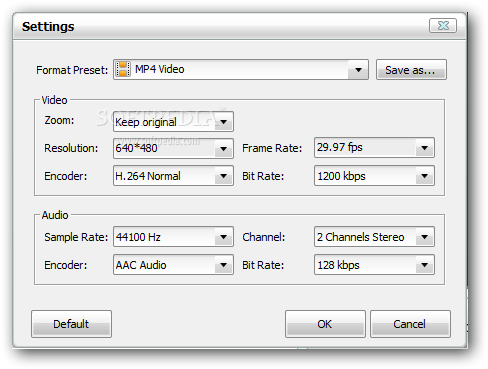Click the MP4 Video film icon
This screenshot has height=369, width=488.
123,69
